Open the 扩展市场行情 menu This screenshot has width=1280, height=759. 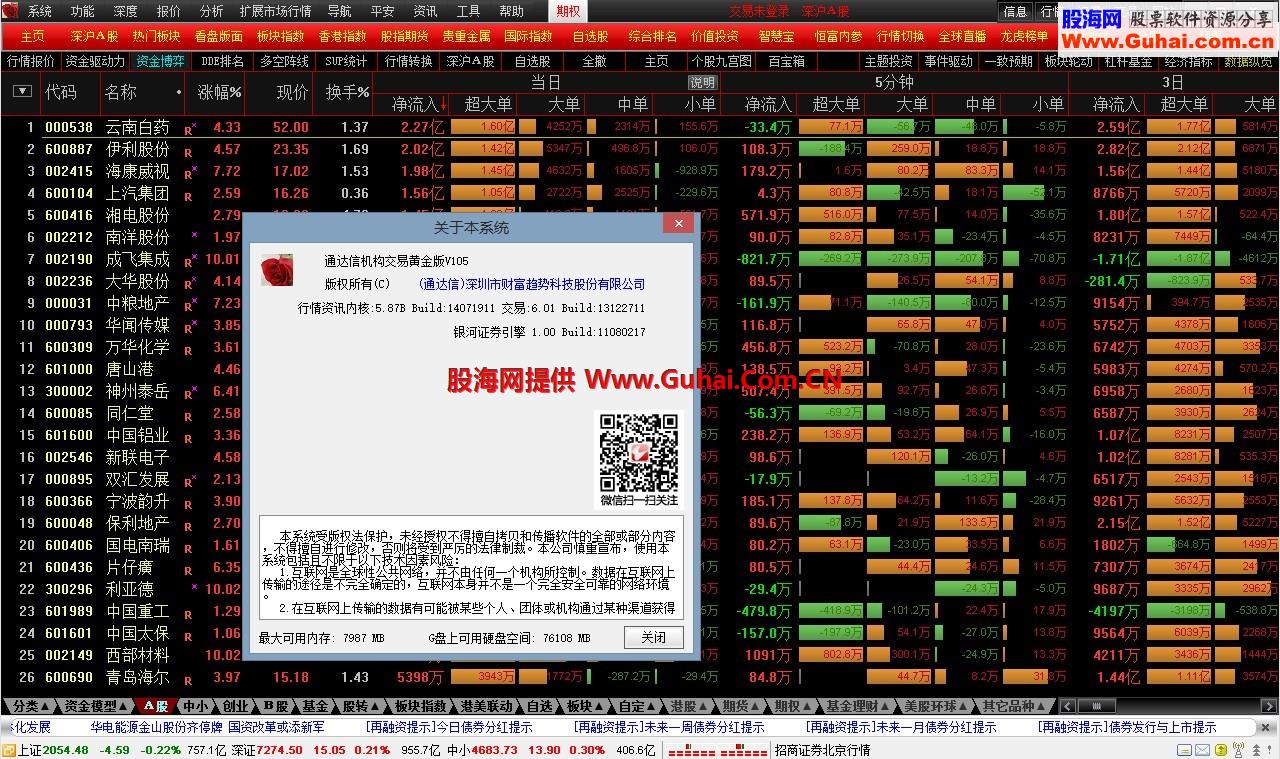[275, 12]
